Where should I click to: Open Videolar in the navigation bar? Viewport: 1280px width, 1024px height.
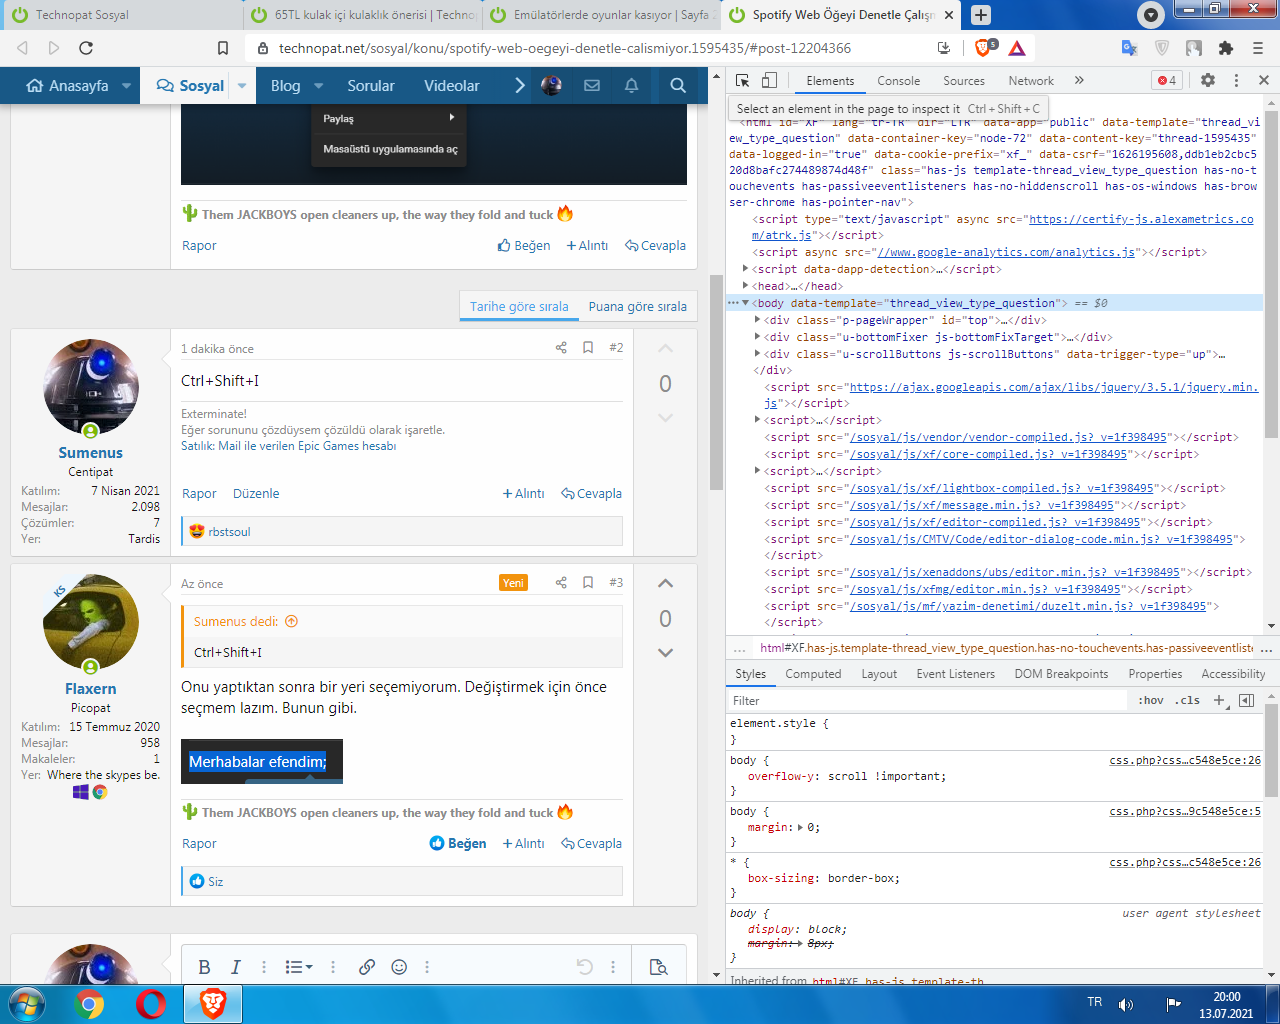pos(452,86)
